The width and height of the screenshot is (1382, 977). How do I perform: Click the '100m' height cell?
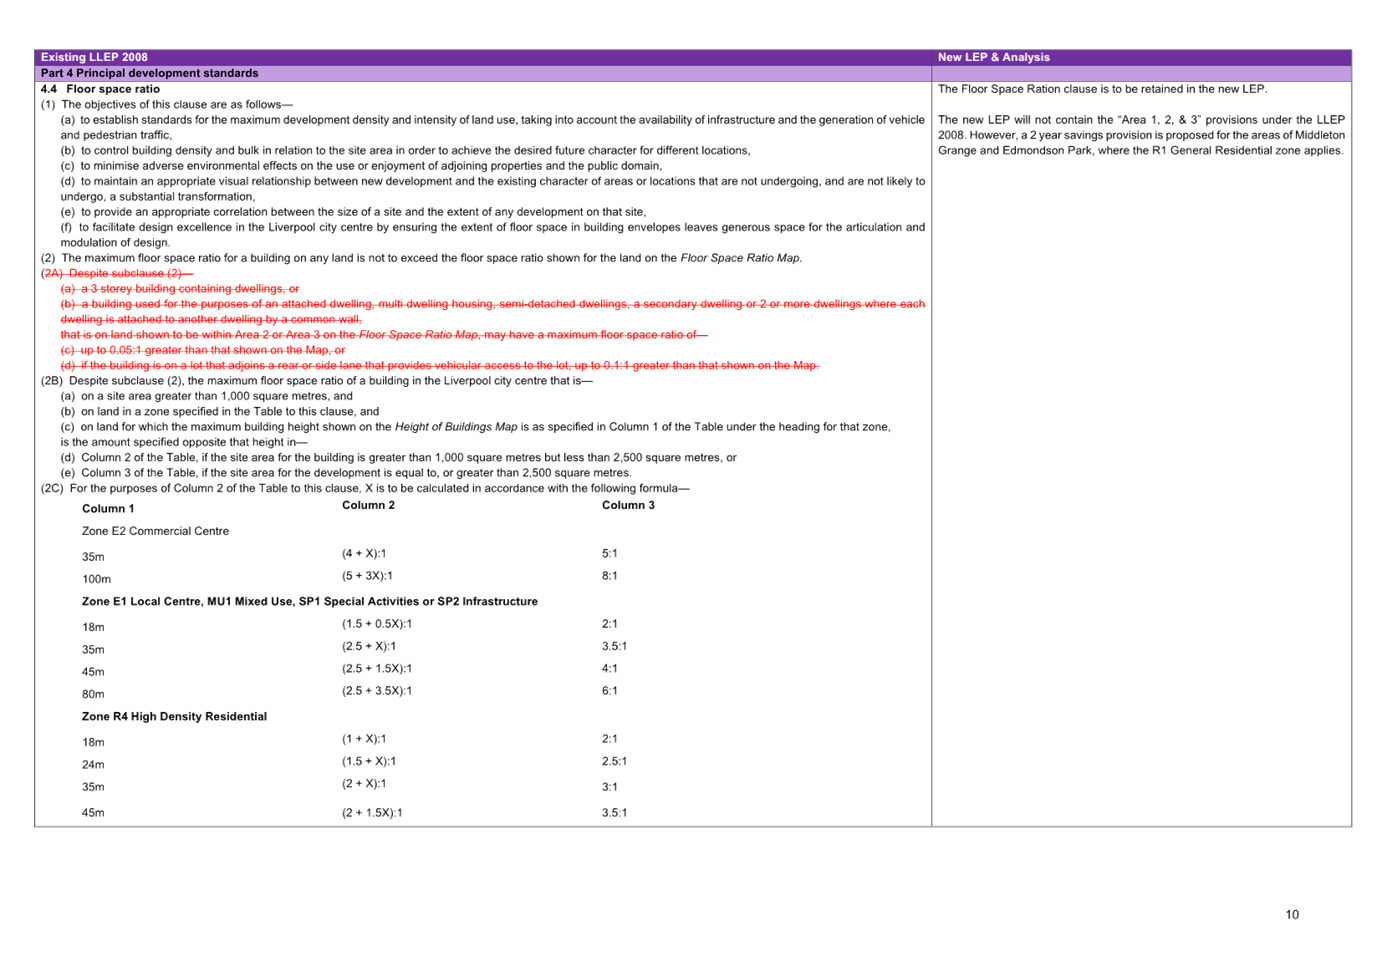coord(96,579)
